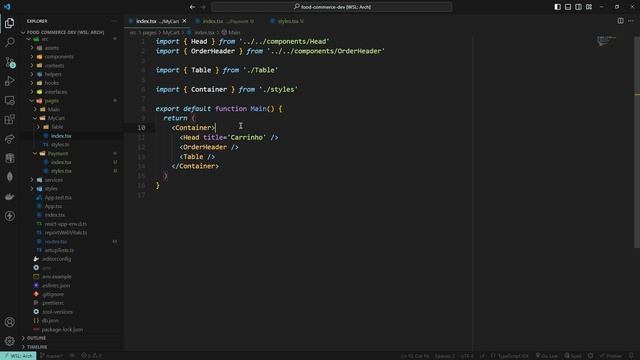Open the Manage gear icon

pos(10,340)
